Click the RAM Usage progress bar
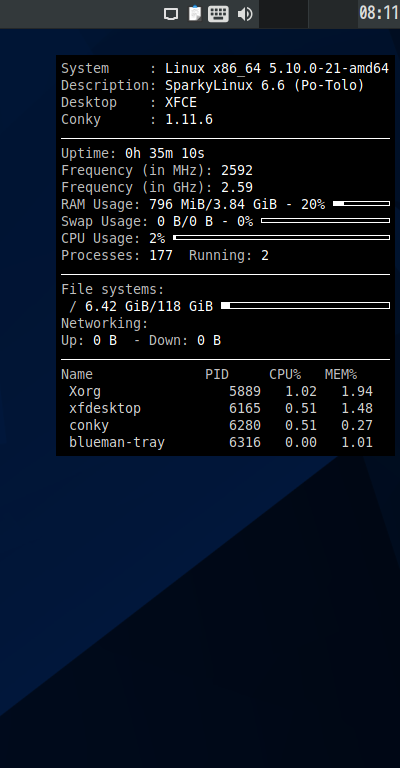The width and height of the screenshot is (400, 768). (x=361, y=203)
